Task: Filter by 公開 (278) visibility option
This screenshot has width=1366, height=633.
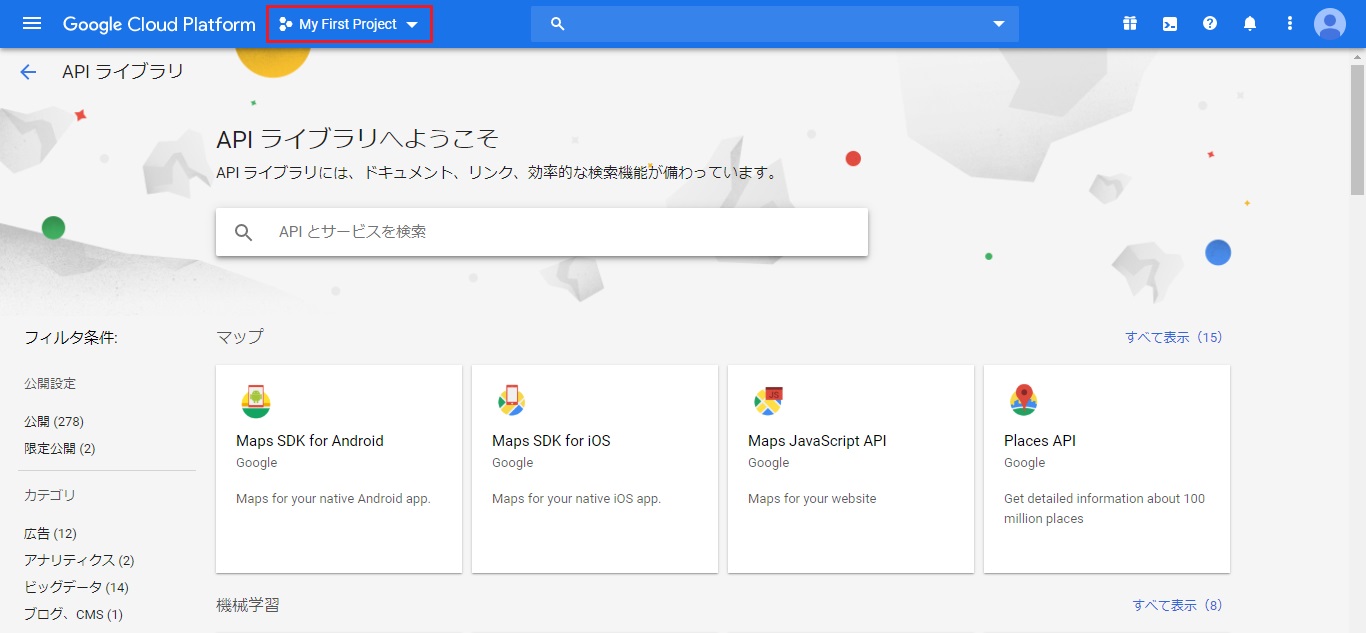Action: 52,421
